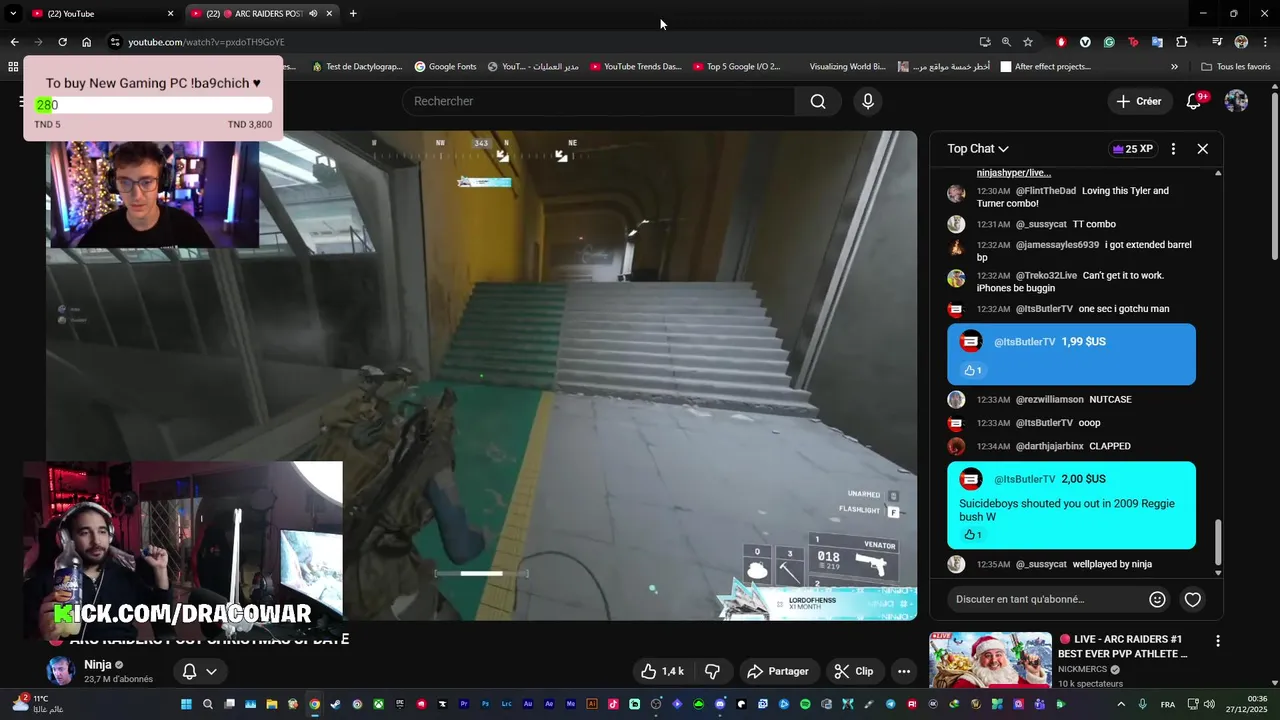Like ItsButlerTV's 1,99 $US Super Chat

(x=972, y=370)
